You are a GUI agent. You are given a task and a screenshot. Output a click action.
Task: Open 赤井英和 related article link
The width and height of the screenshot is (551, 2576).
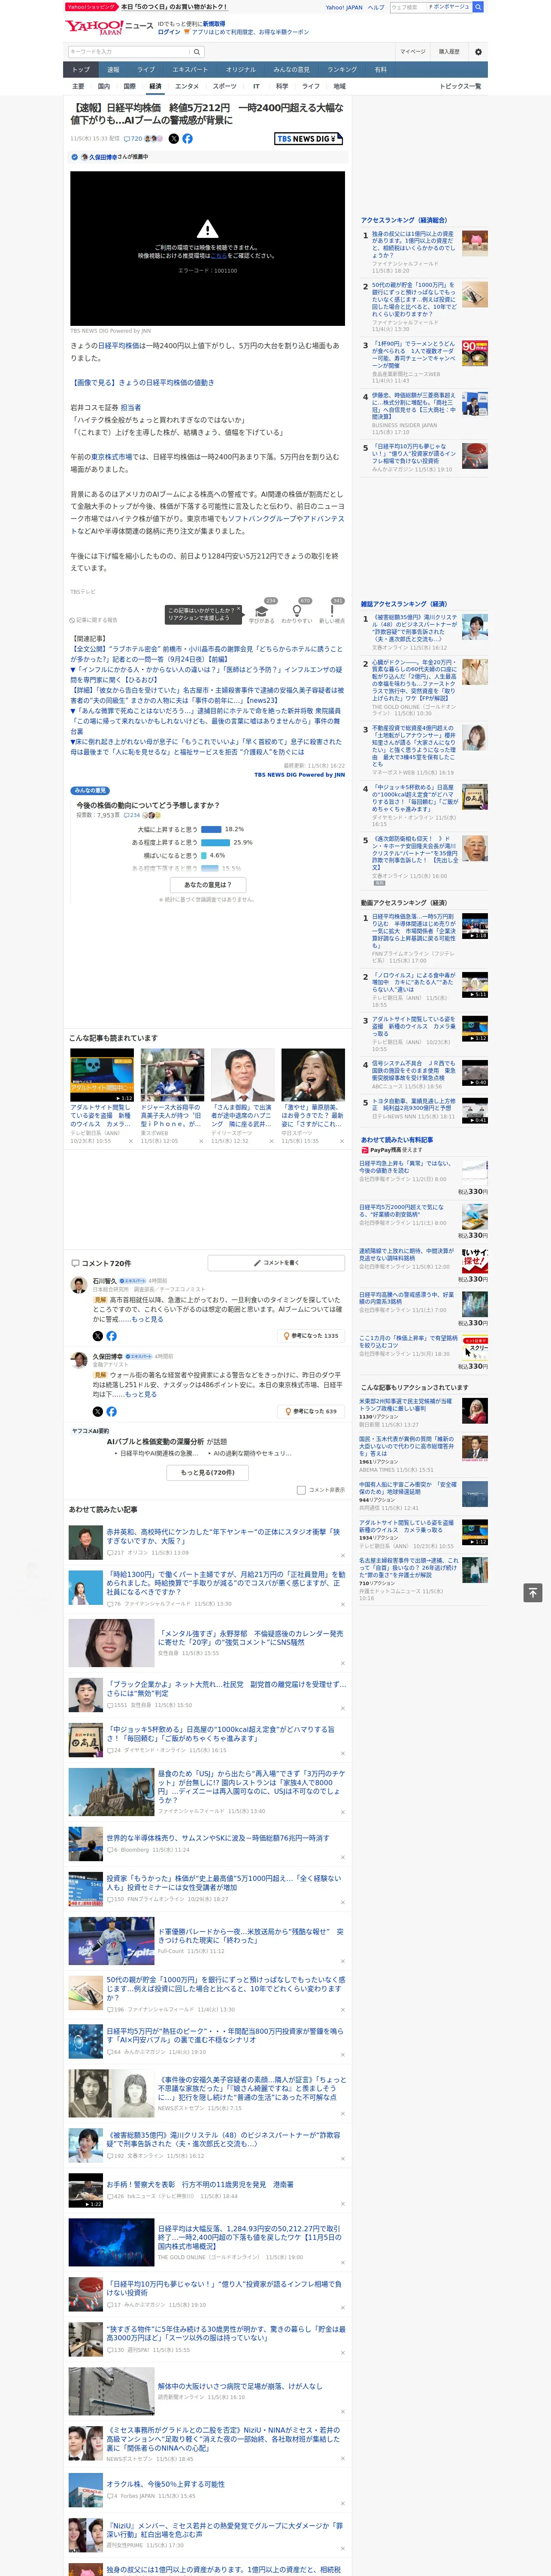click(223, 1536)
